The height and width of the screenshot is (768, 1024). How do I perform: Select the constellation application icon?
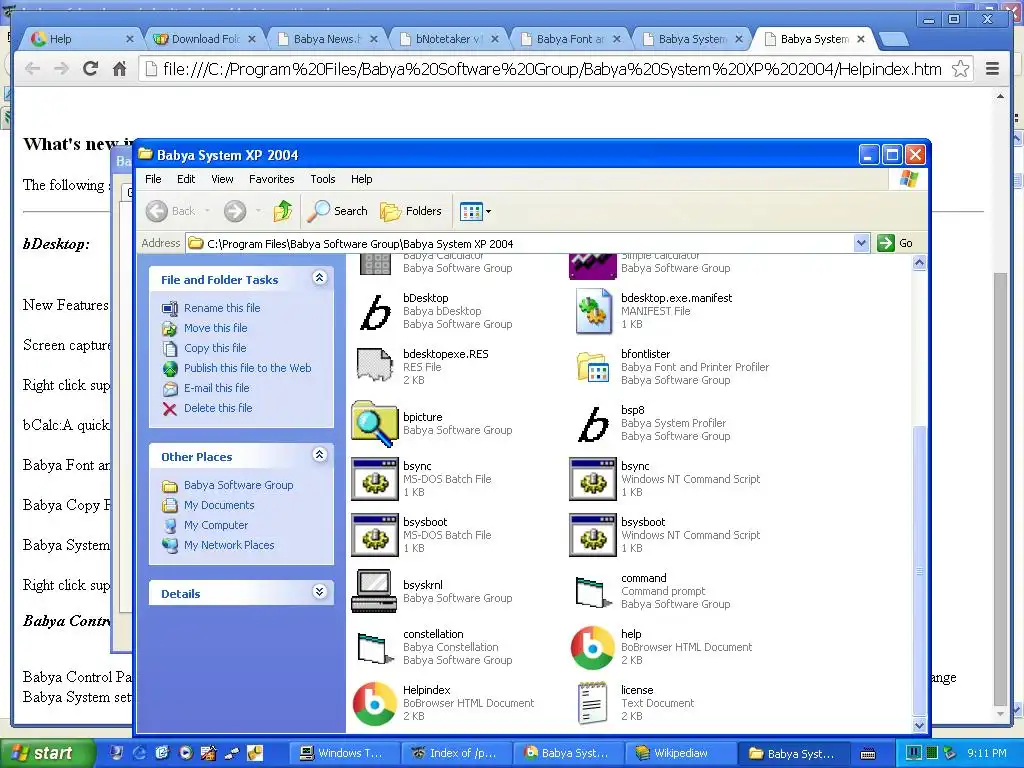375,647
